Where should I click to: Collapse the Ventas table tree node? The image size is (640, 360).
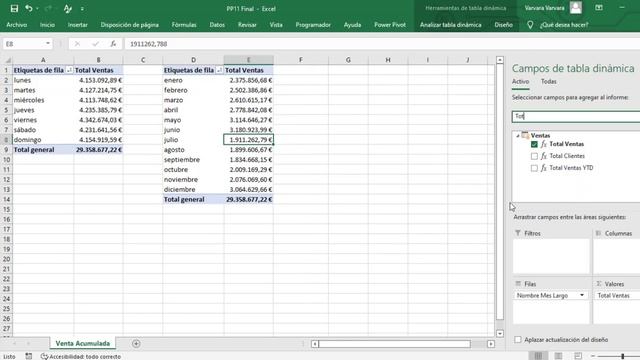518,136
